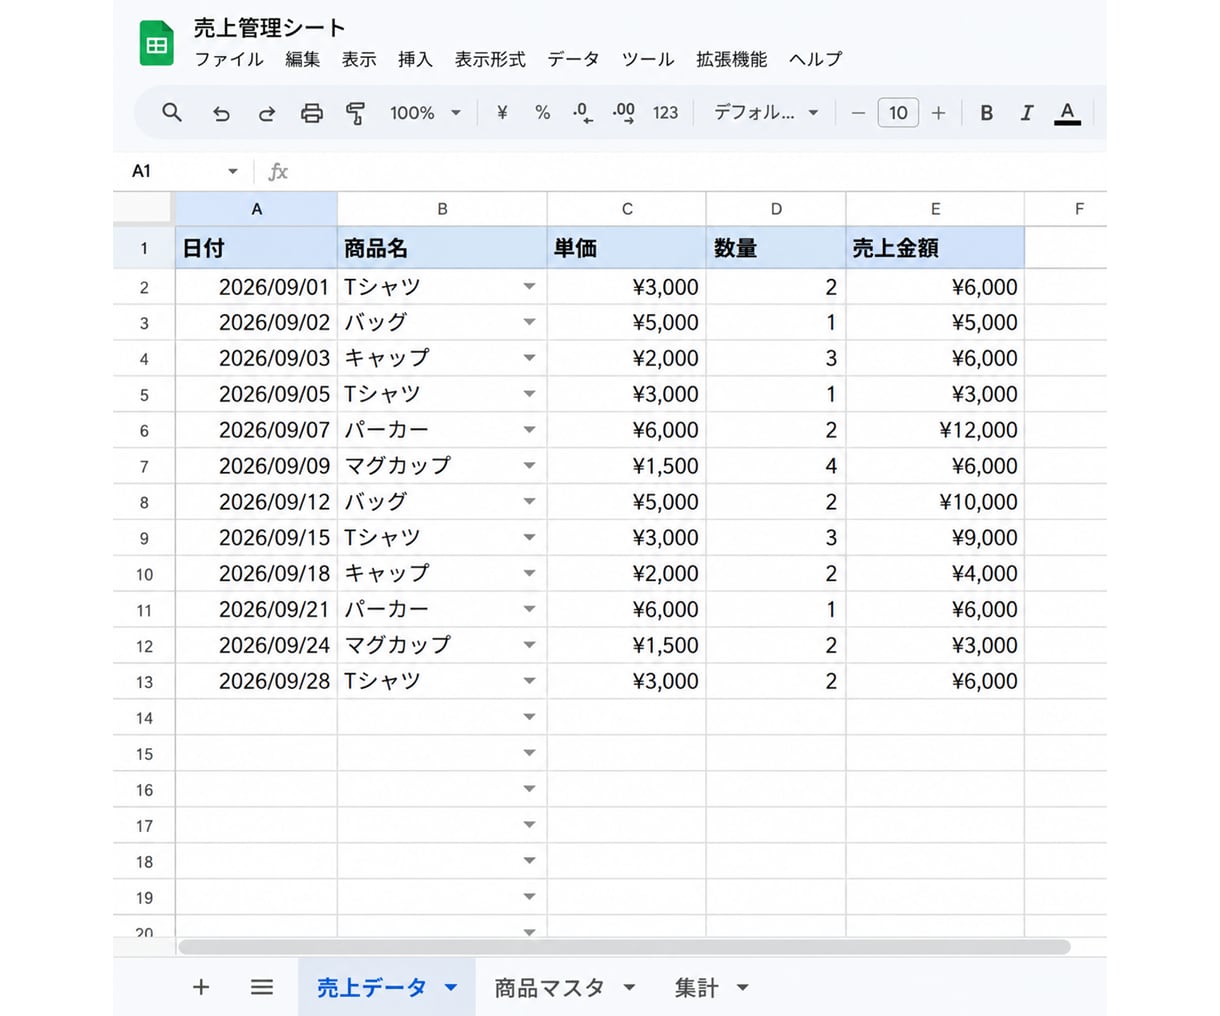Screen dimensions: 1220x1016
Task: Format as currency with the ¥ icon
Action: (502, 113)
